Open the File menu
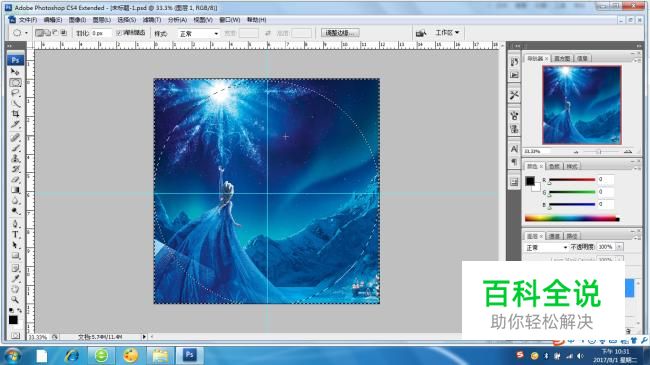Image resolution: width=650 pixels, height=365 pixels. pyautogui.click(x=28, y=20)
